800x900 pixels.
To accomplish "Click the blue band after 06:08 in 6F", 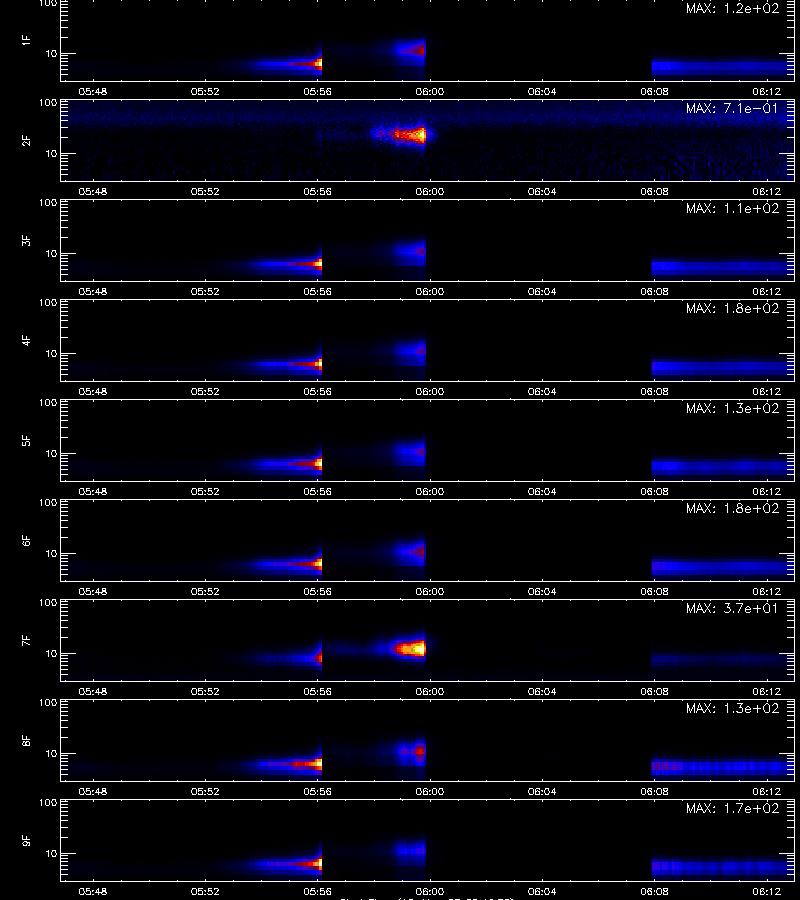I will (723, 567).
